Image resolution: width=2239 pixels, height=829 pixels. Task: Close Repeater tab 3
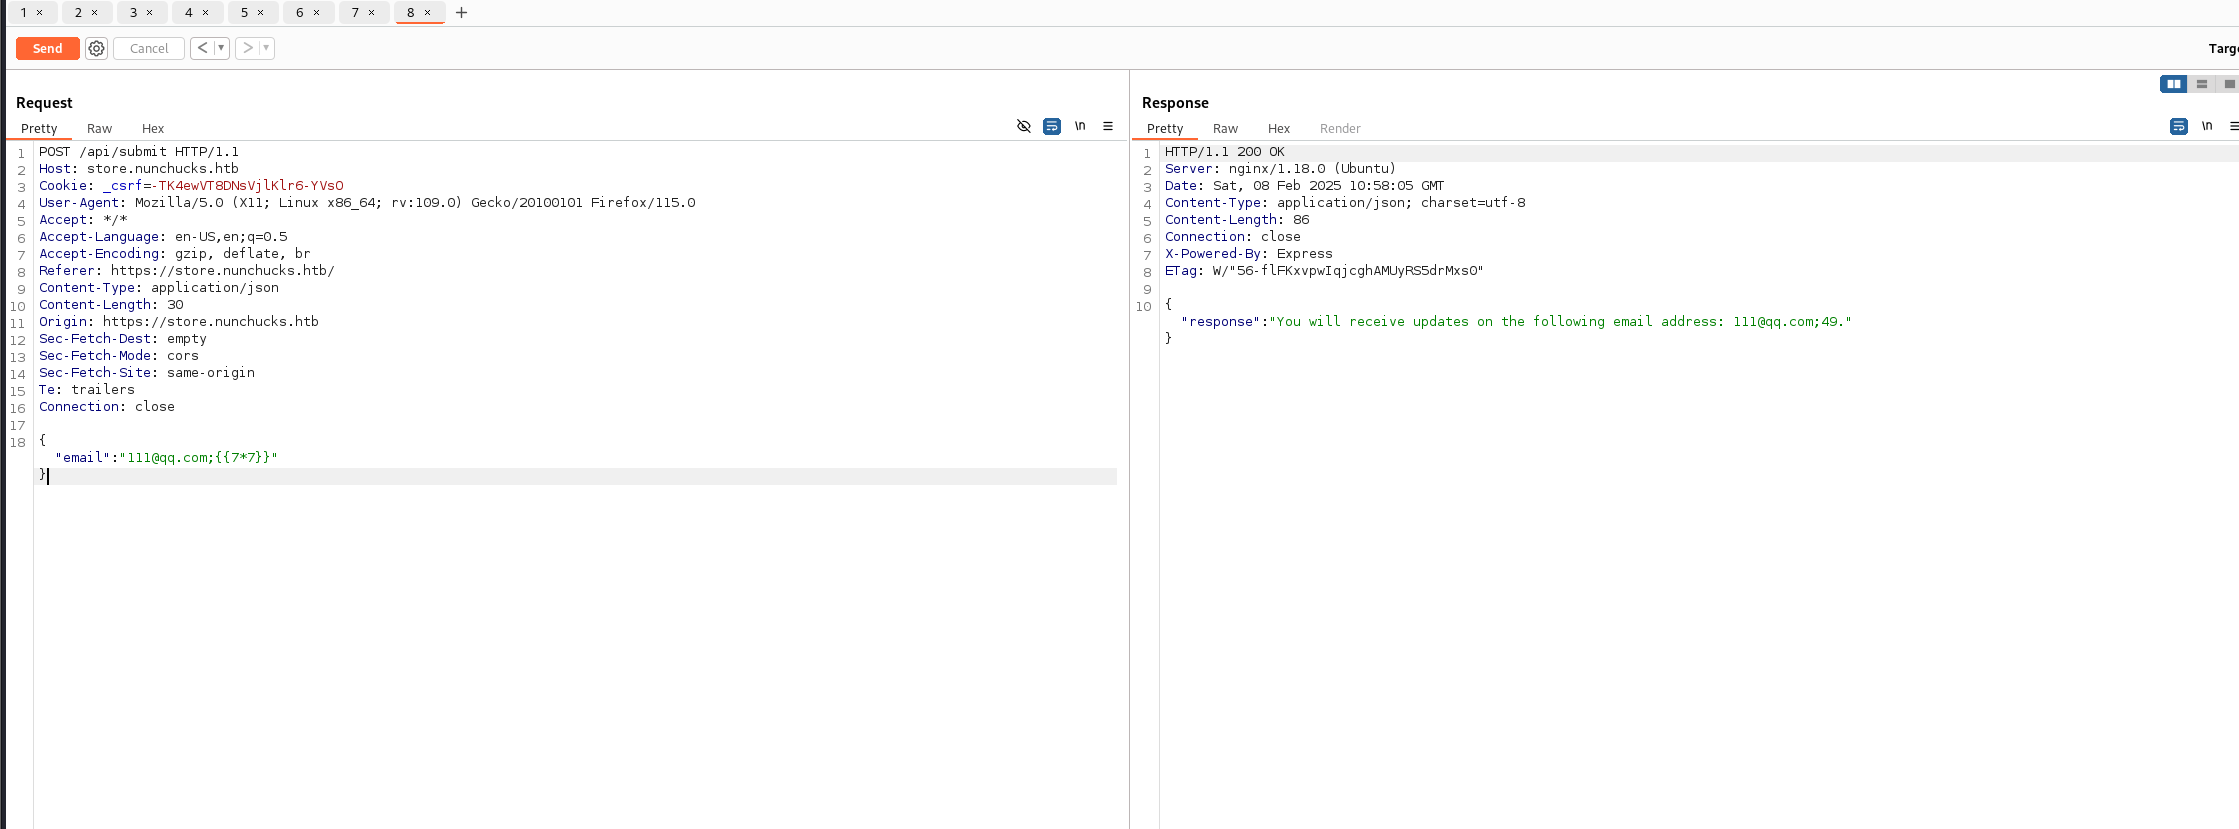click(150, 13)
